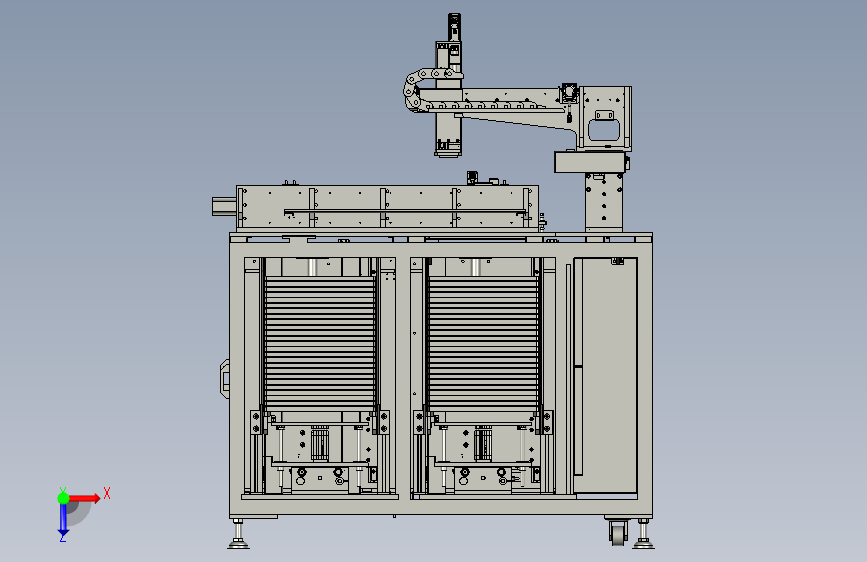
Task: Select the robot support column
Action: click(604, 202)
